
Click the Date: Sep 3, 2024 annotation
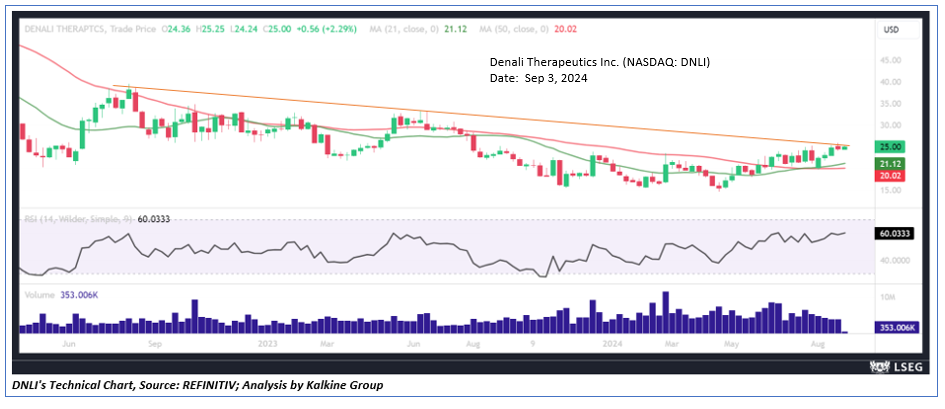pos(538,78)
